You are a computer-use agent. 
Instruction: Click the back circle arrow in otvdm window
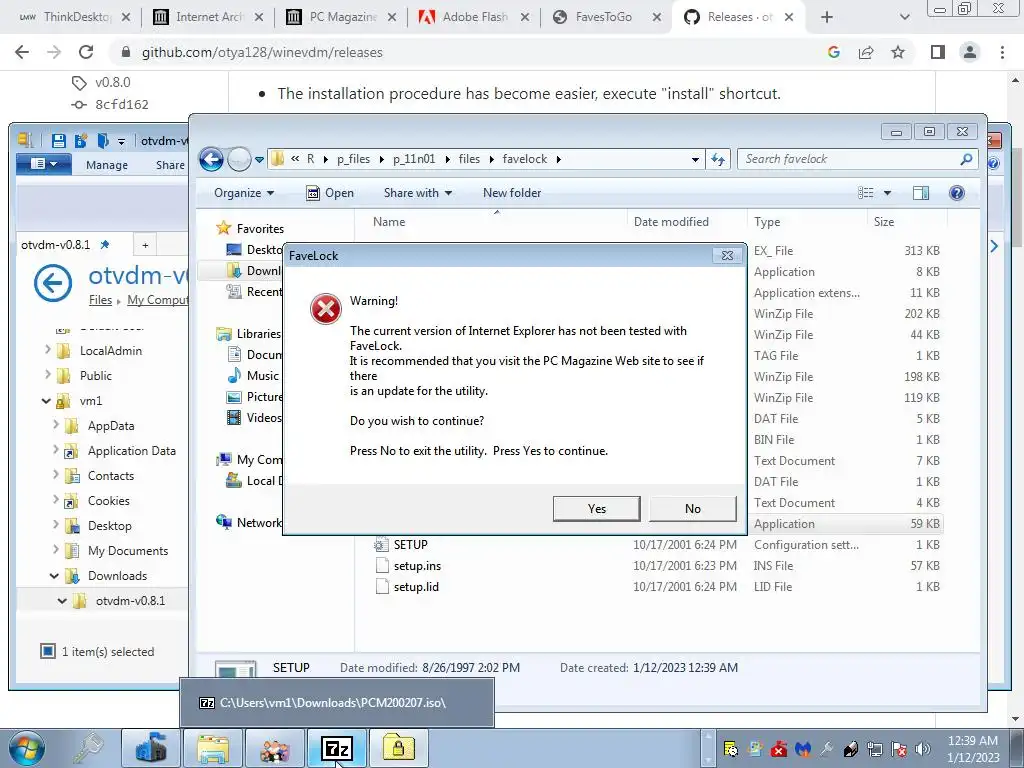[53, 283]
